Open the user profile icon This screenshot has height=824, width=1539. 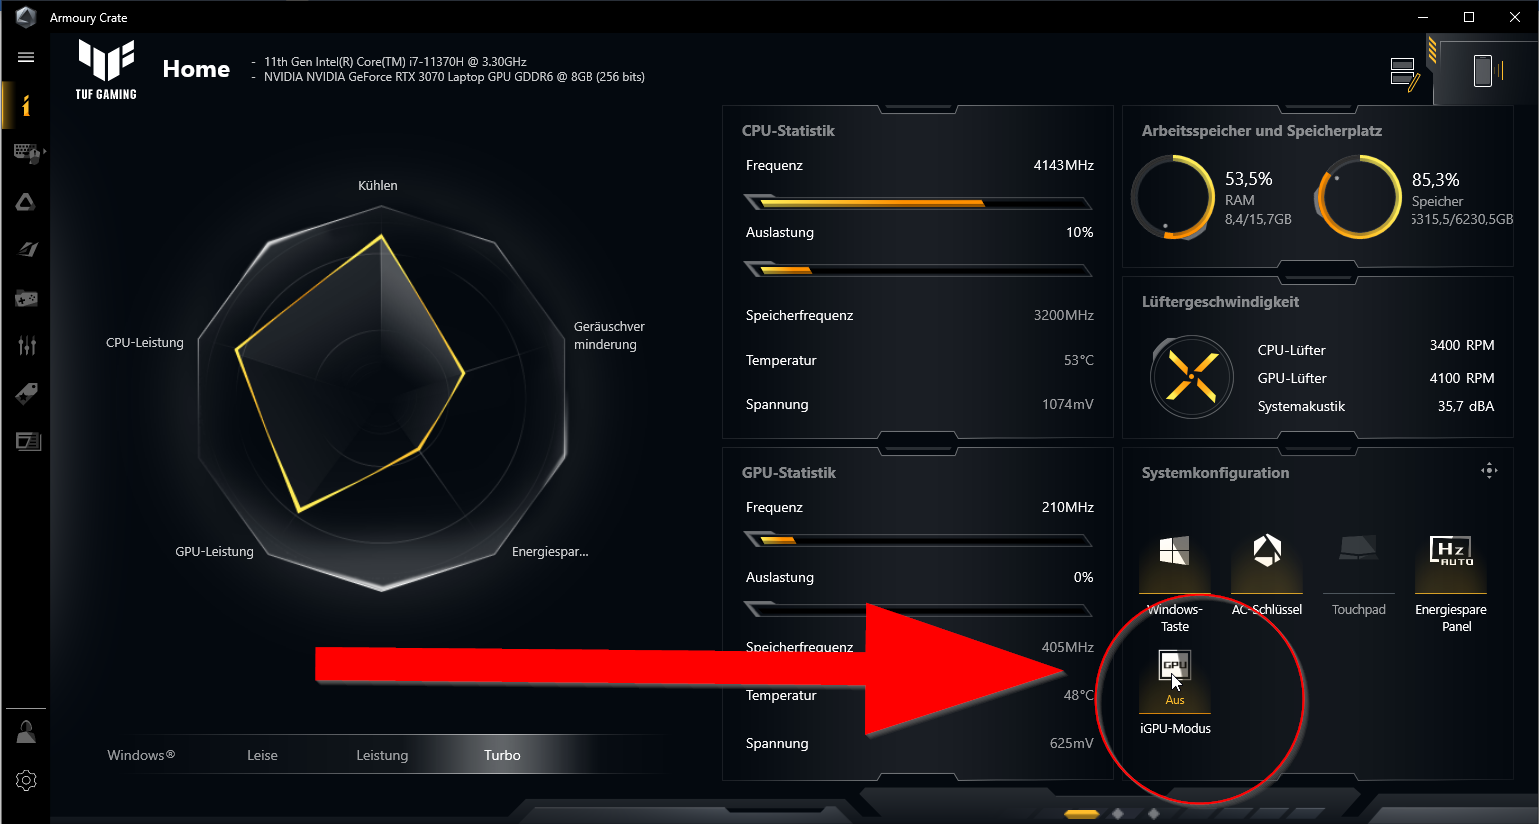[26, 732]
